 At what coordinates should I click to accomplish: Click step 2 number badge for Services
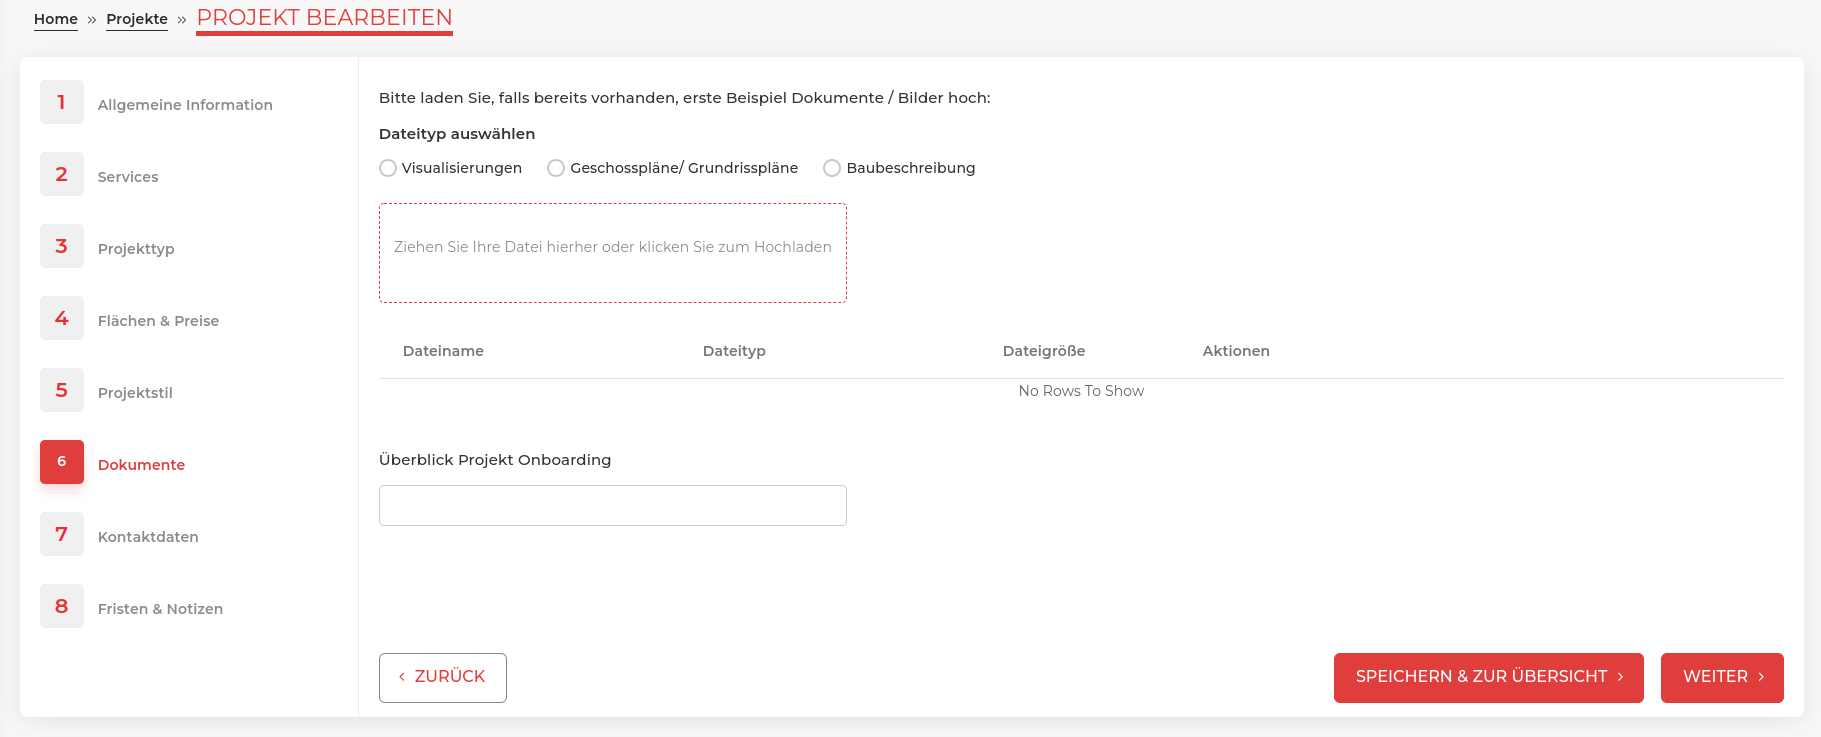tap(62, 174)
